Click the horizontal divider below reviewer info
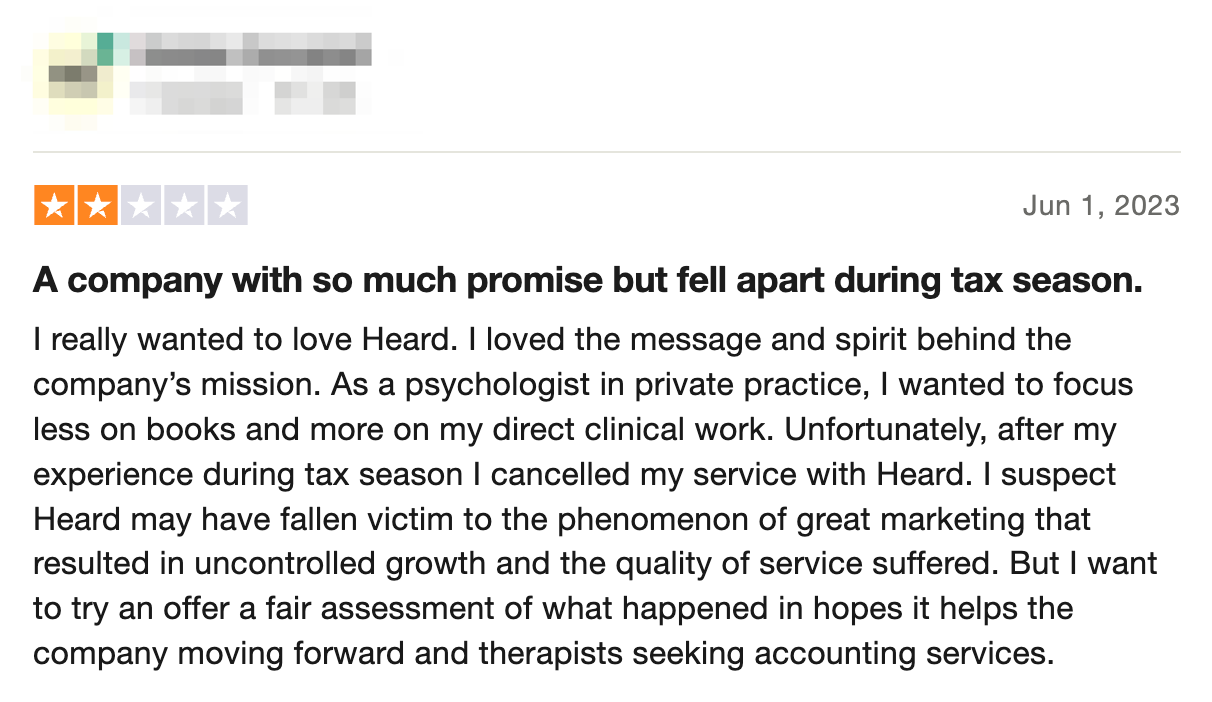1212x702 pixels. coord(607,152)
